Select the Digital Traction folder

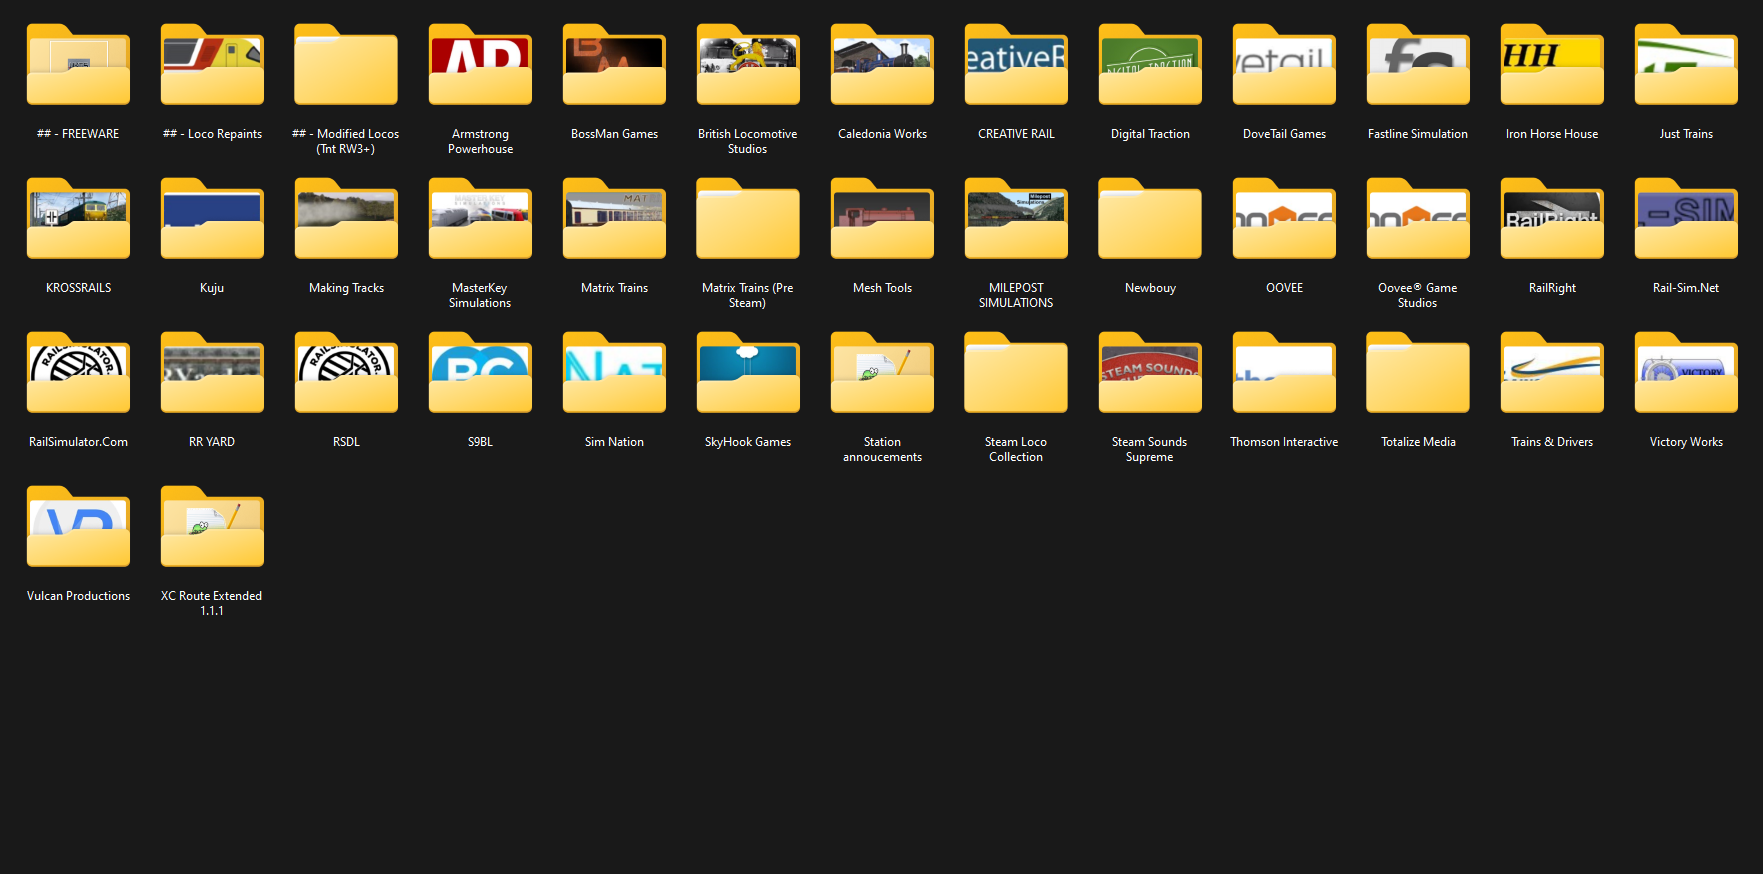[x=1150, y=66]
